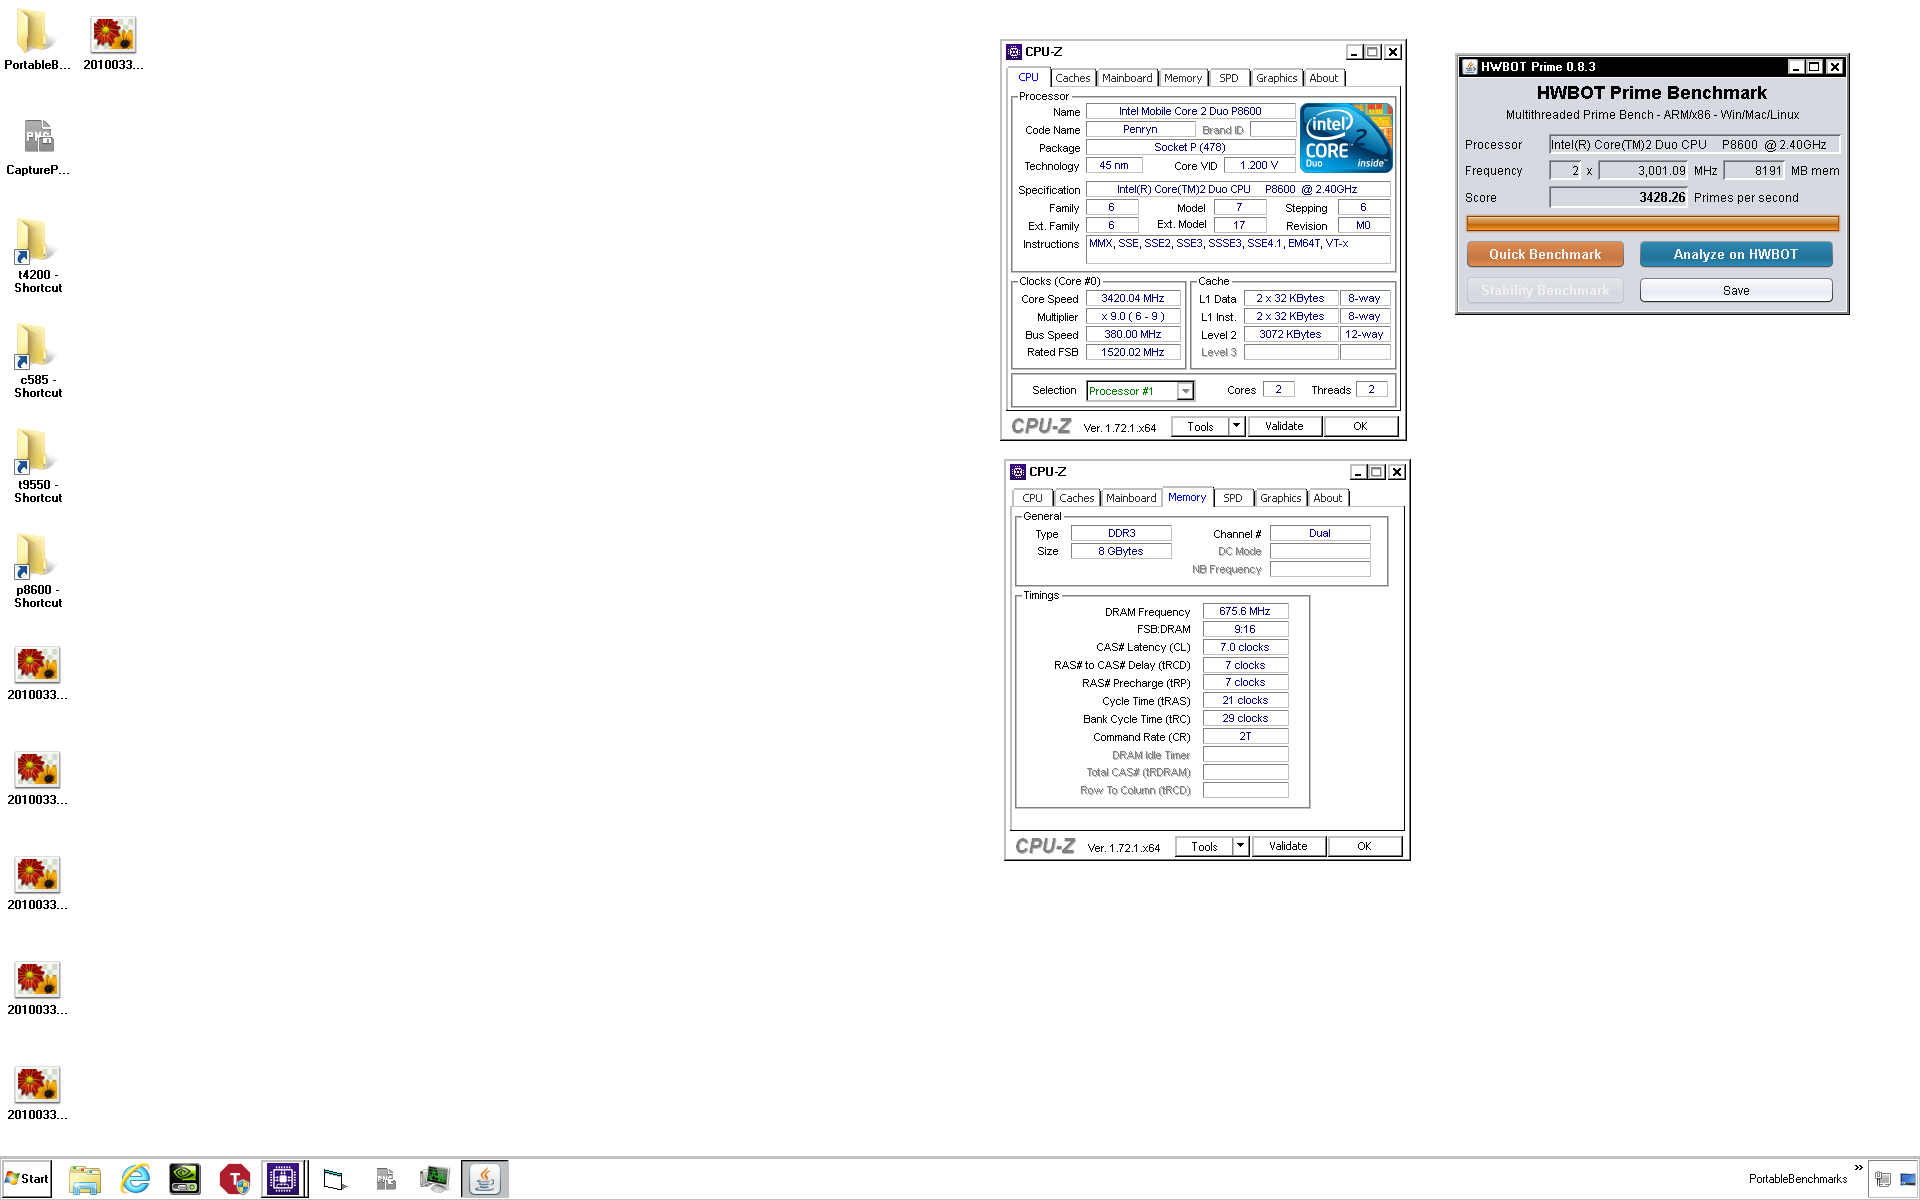Image resolution: width=1920 pixels, height=1200 pixels.
Task: Open Windows Explorer from the taskbar
Action: [85, 1179]
